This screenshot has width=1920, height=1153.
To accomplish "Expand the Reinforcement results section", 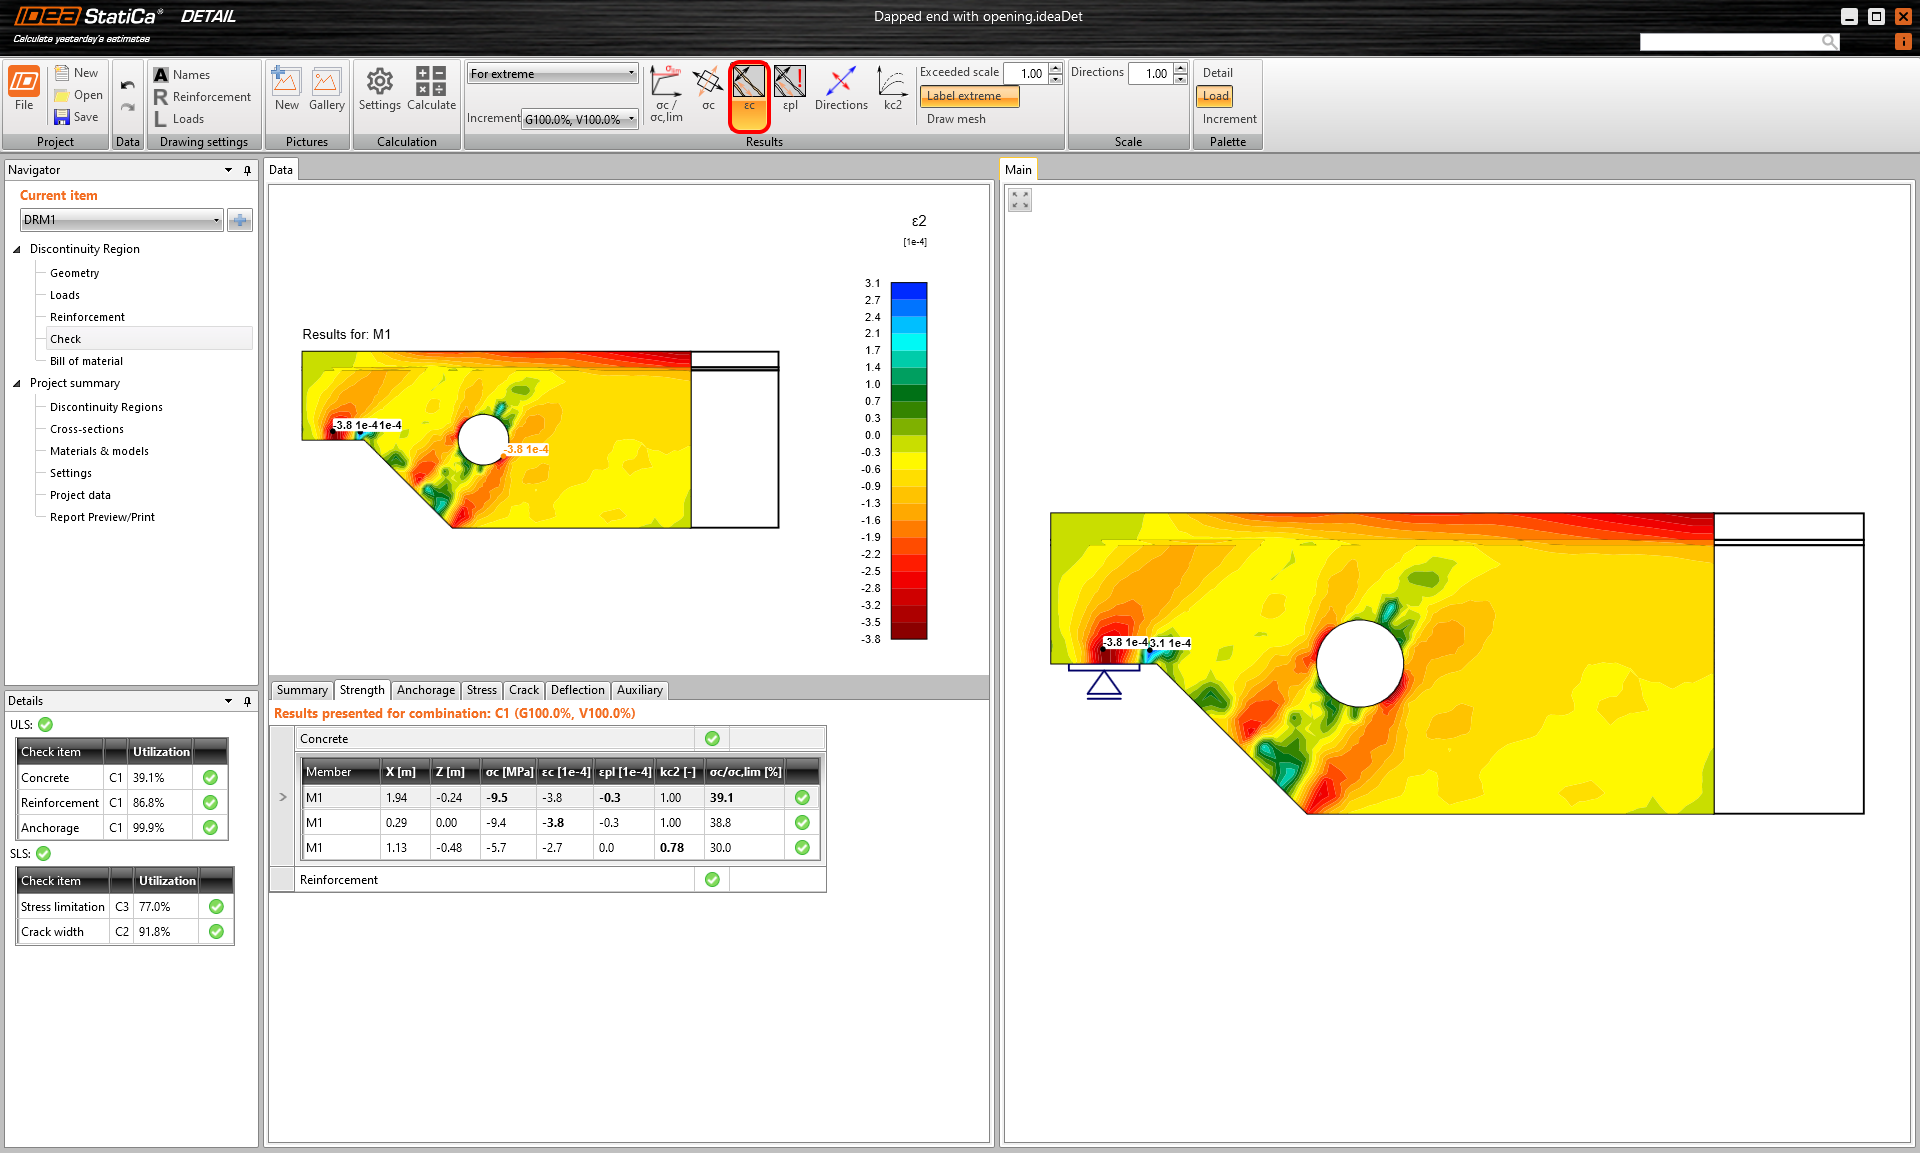I will [x=338, y=880].
